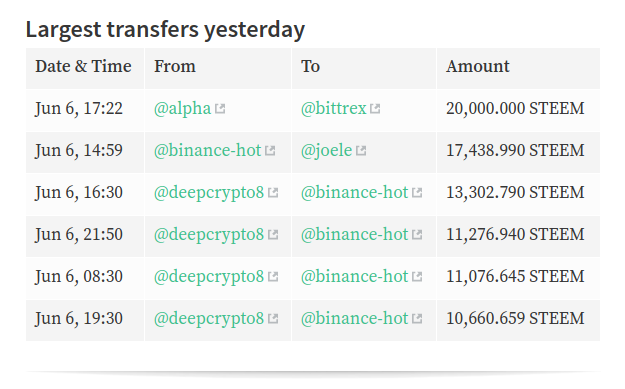This screenshot has width=625, height=389.
Task: Open @binance-hot recipient link in 08:30 row
Action: (x=354, y=277)
